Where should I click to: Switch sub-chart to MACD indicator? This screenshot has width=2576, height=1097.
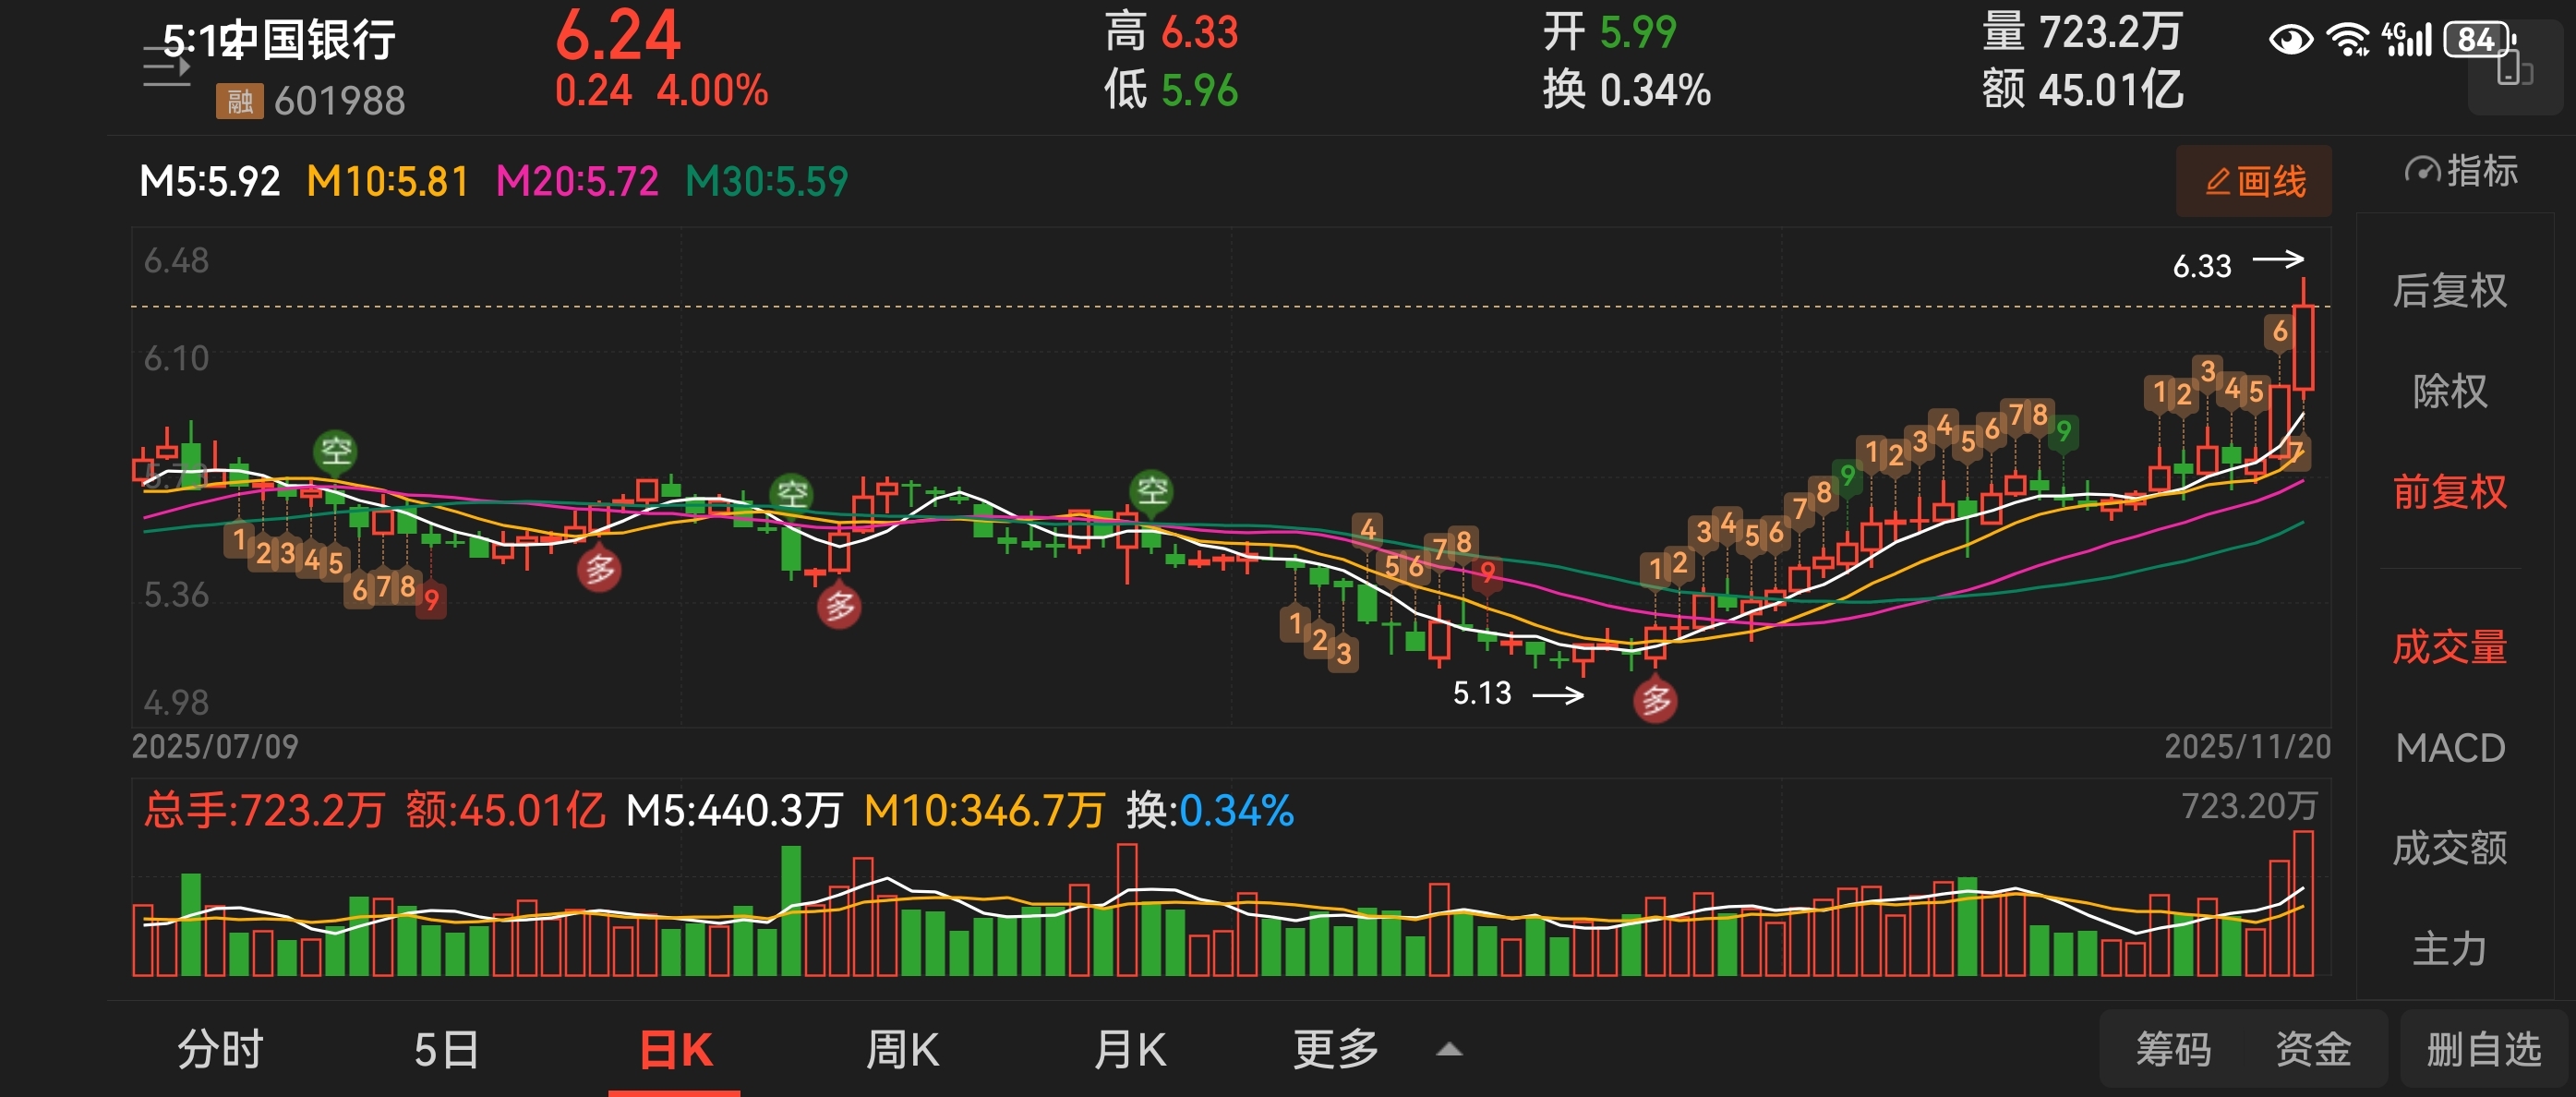[2449, 748]
